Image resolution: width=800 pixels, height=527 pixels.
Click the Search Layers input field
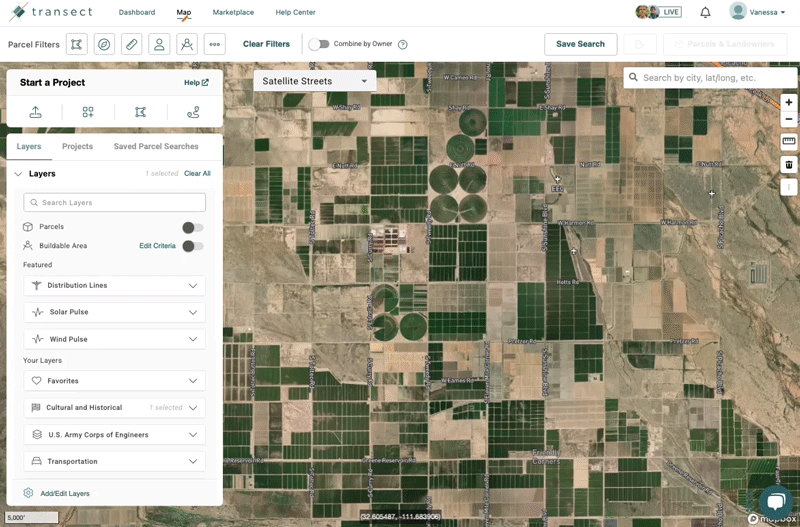pos(114,202)
